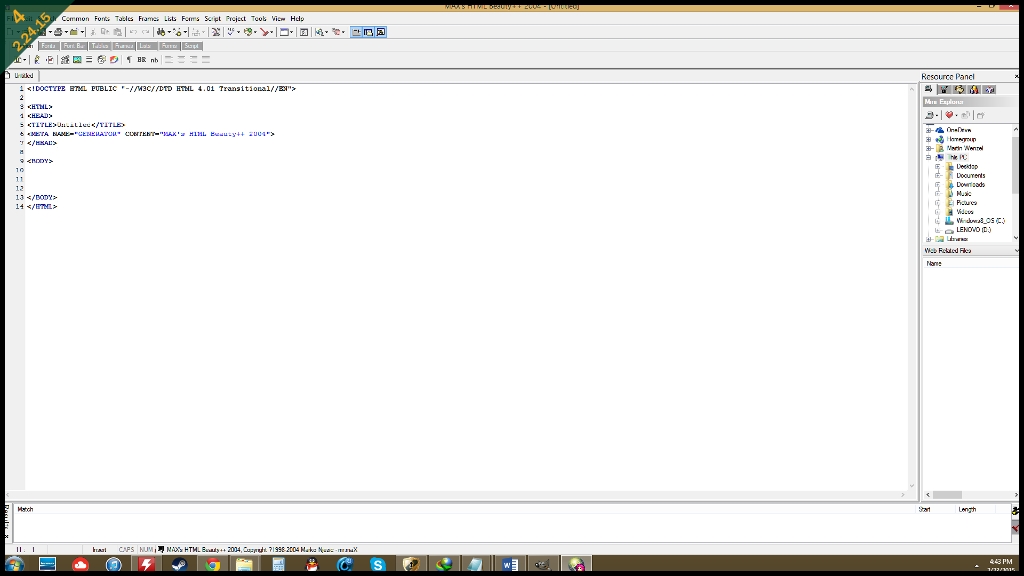Select the Untitled document tab
The width and height of the screenshot is (1024, 576).
coord(22,75)
